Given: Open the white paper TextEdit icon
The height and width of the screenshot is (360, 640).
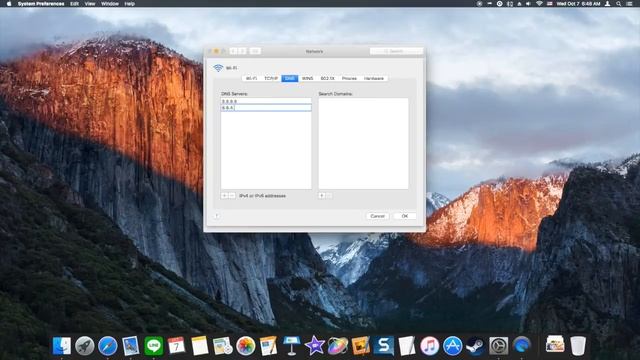Looking at the screenshot, I should pyautogui.click(x=407, y=346).
